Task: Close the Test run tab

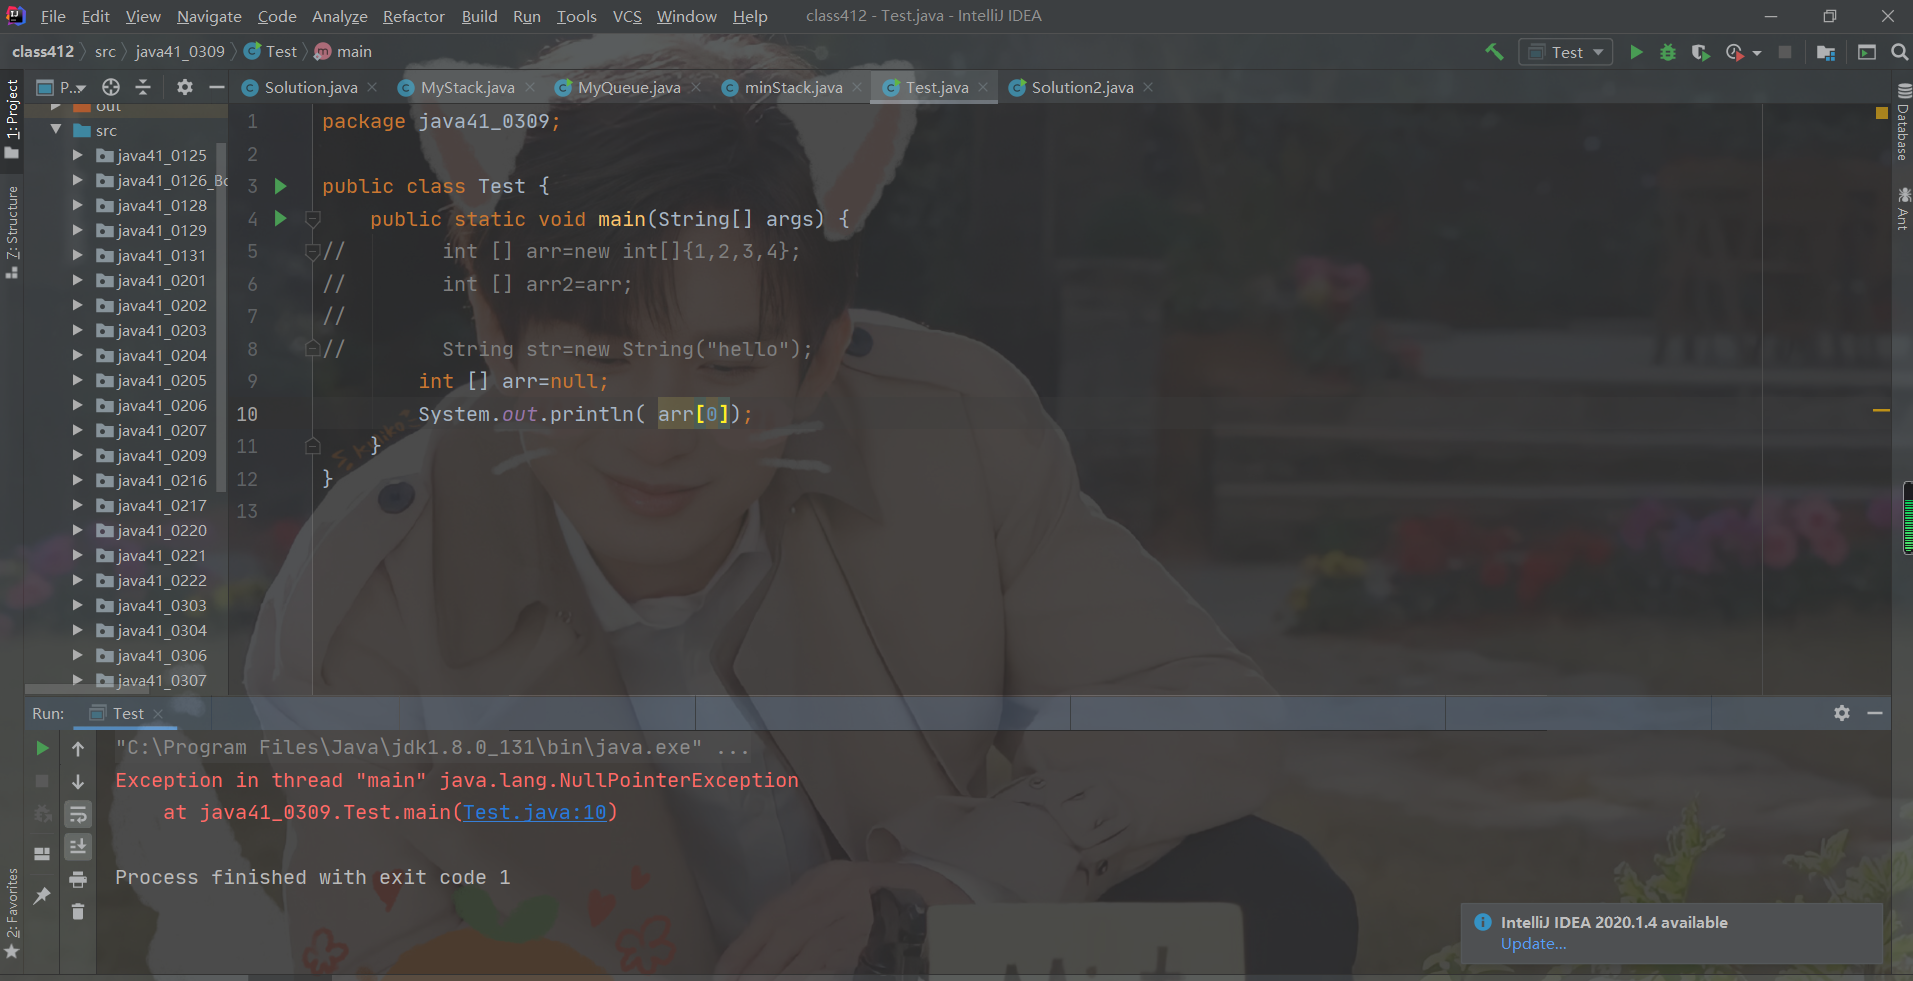Action: 158,714
